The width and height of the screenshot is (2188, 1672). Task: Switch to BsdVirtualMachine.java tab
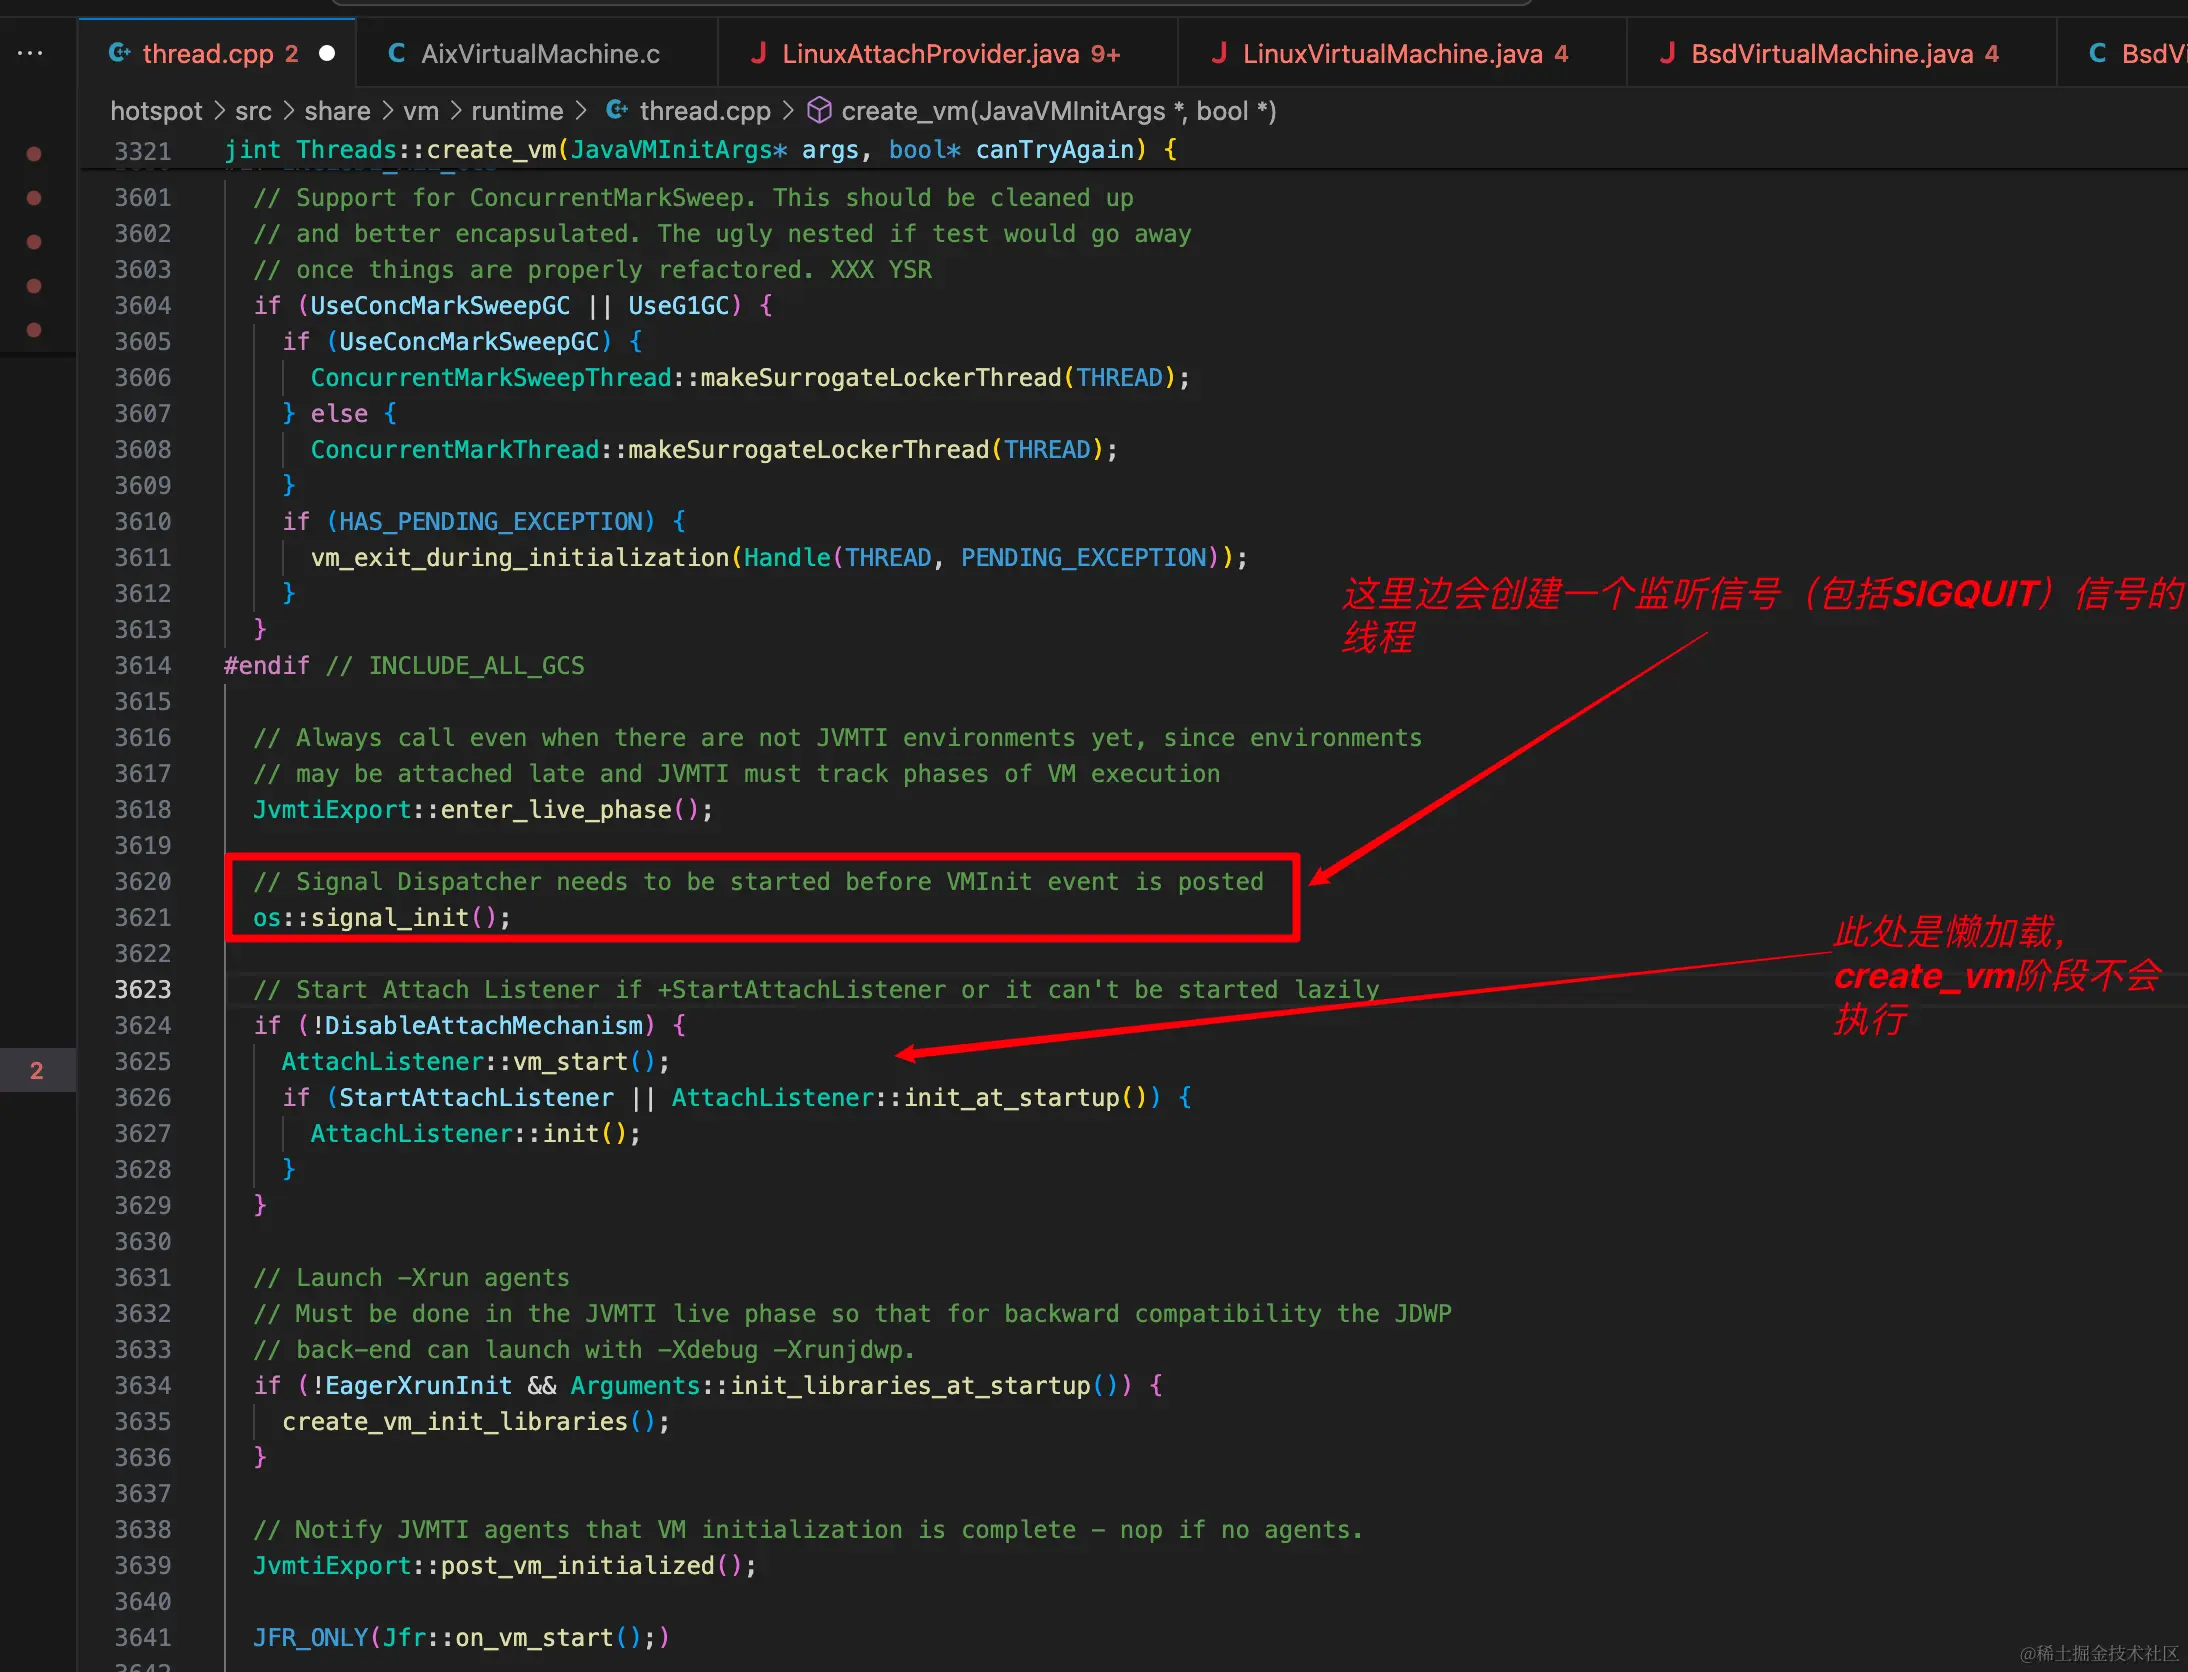(1832, 54)
